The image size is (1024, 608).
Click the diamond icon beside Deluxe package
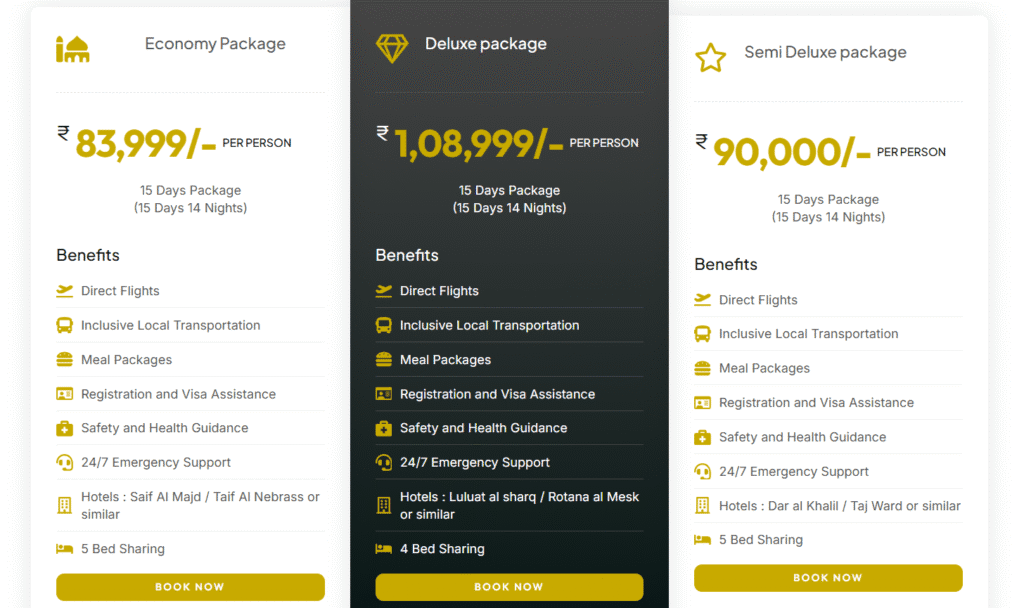[392, 48]
